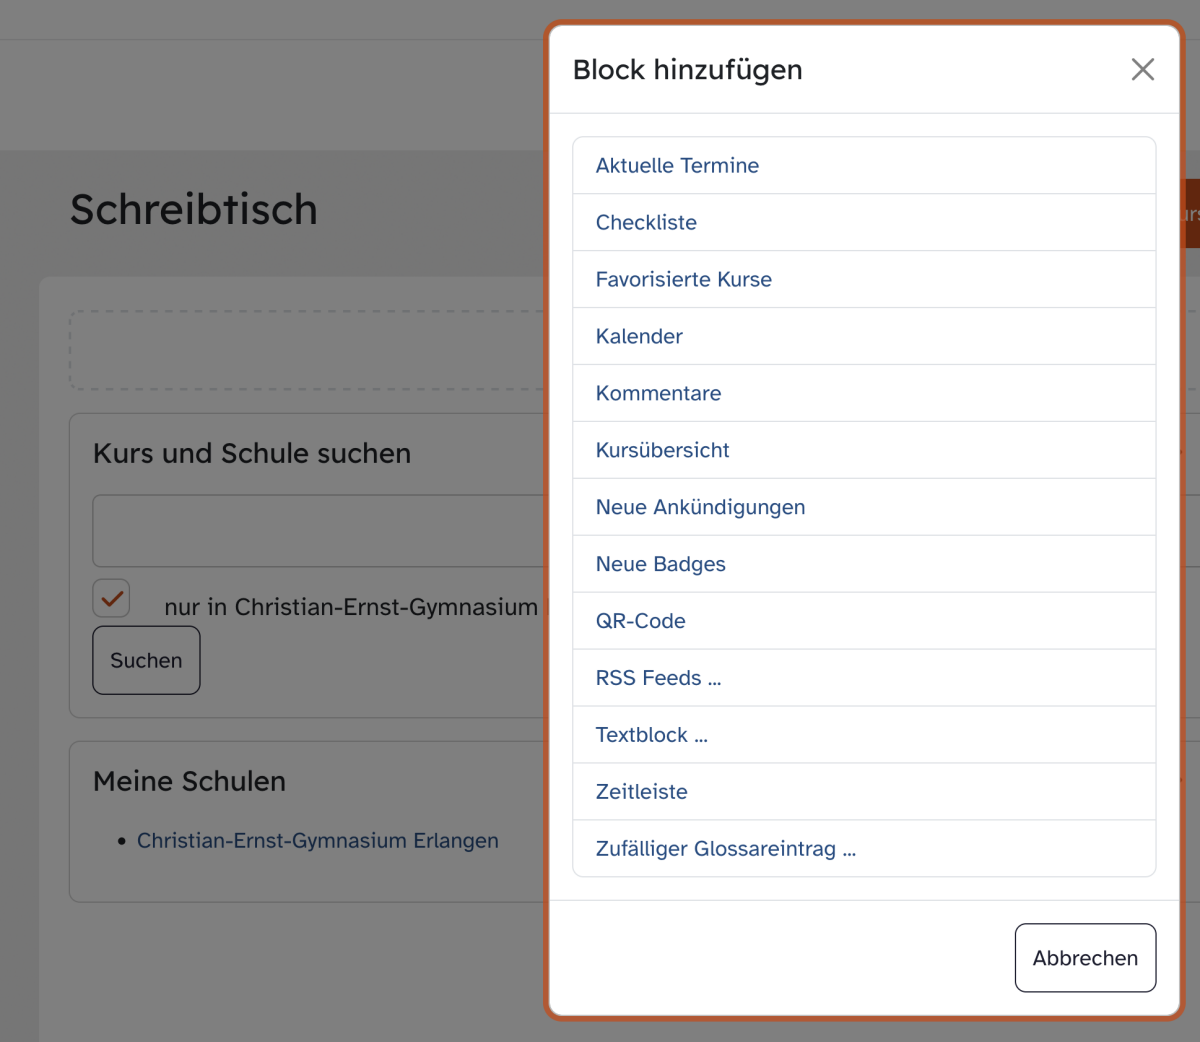Add the Neue Ankündigungen block
The height and width of the screenshot is (1042, 1200).
[700, 508]
